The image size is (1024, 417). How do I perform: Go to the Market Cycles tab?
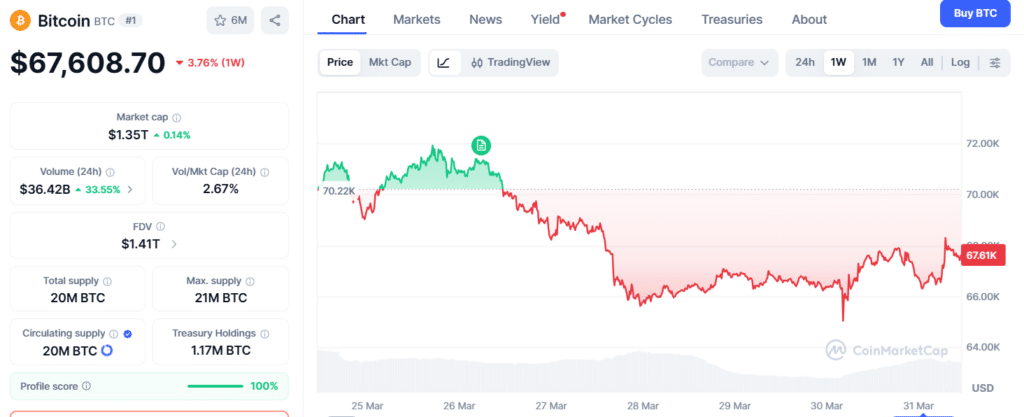630,19
